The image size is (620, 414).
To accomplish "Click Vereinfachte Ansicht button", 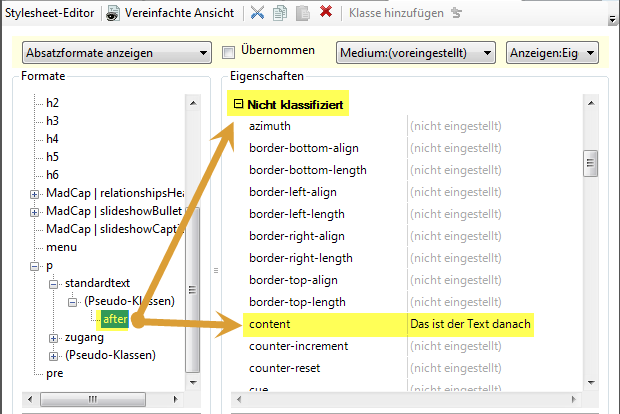I will pyautogui.click(x=180, y=13).
